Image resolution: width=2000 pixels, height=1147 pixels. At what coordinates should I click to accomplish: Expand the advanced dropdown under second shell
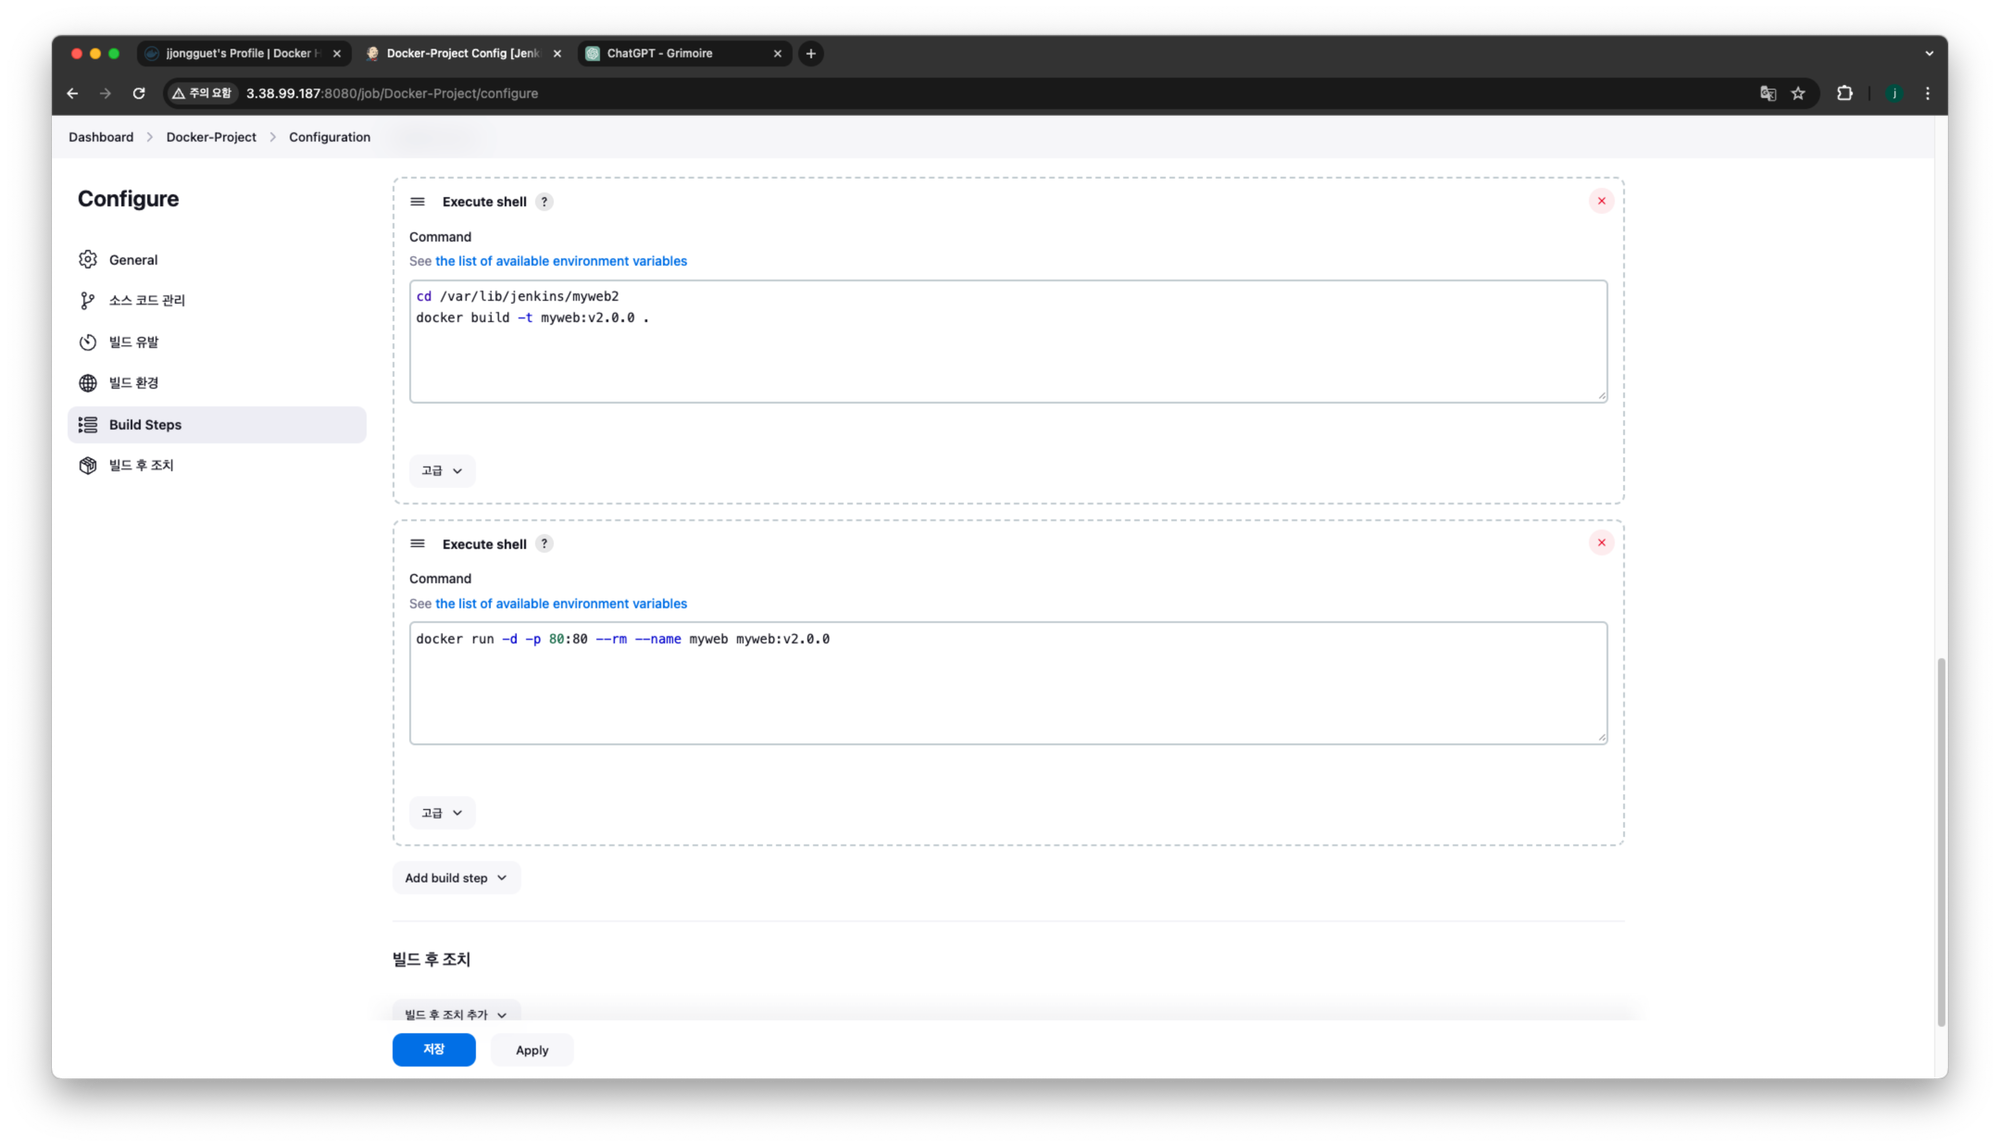point(442,813)
